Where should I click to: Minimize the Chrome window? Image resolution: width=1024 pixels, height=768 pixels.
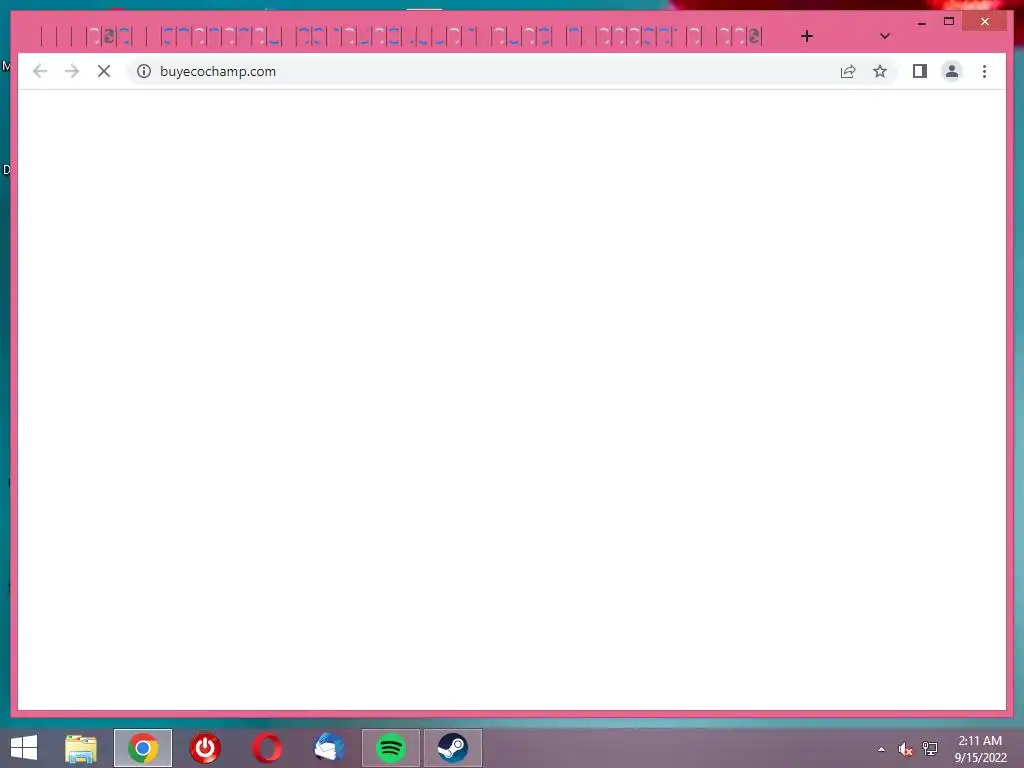[x=921, y=22]
